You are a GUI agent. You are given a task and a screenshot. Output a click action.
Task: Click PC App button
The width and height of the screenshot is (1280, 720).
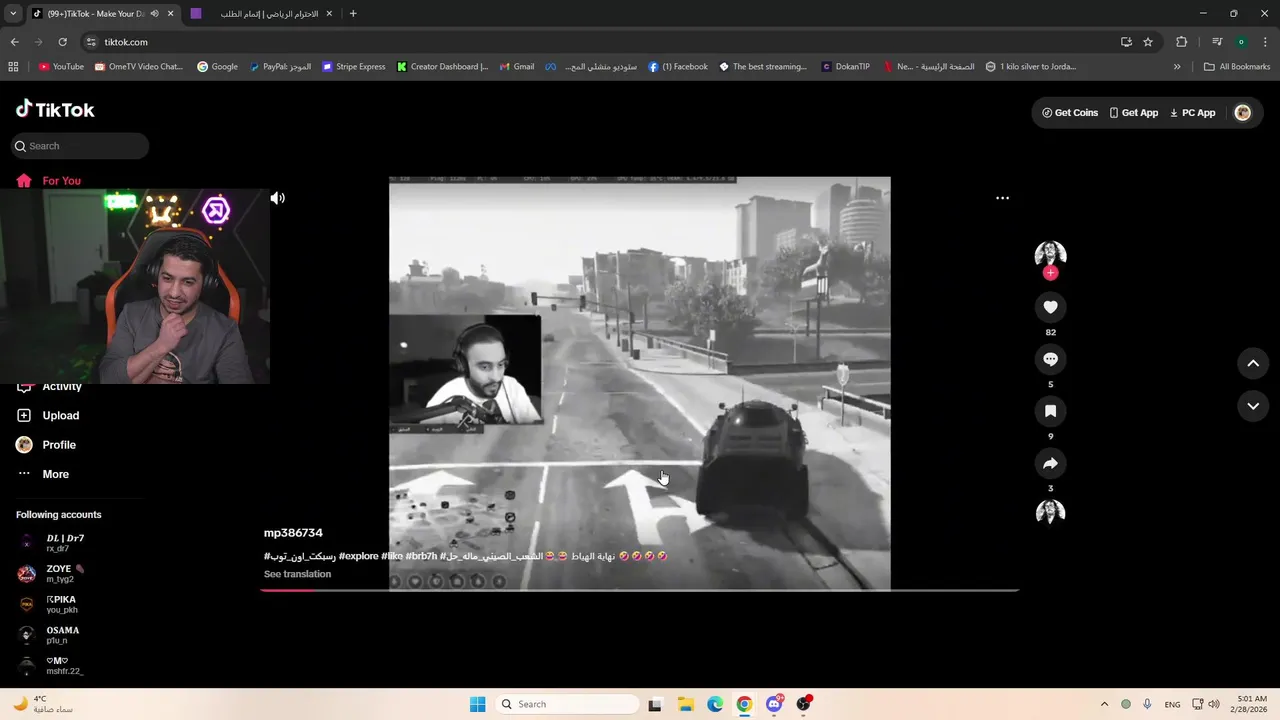point(1192,113)
